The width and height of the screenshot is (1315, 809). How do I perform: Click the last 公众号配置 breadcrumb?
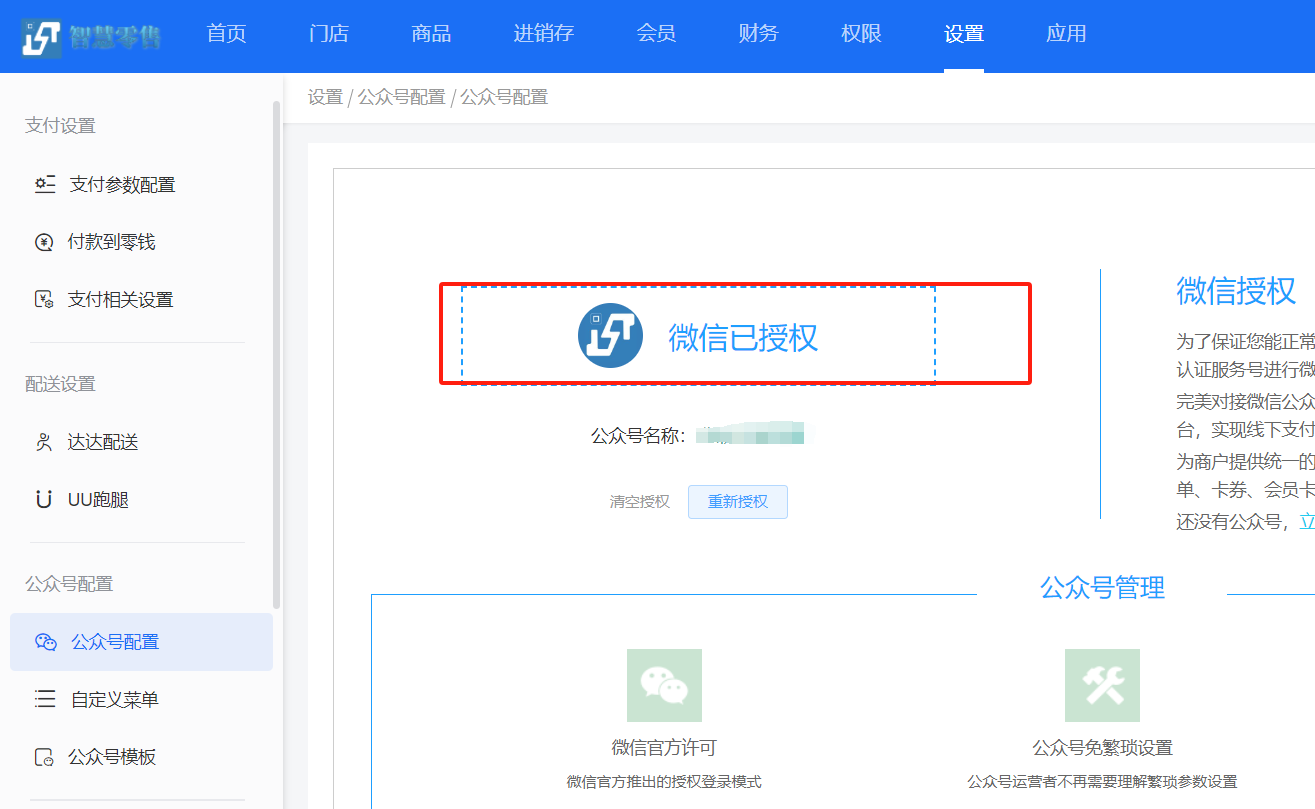click(504, 97)
